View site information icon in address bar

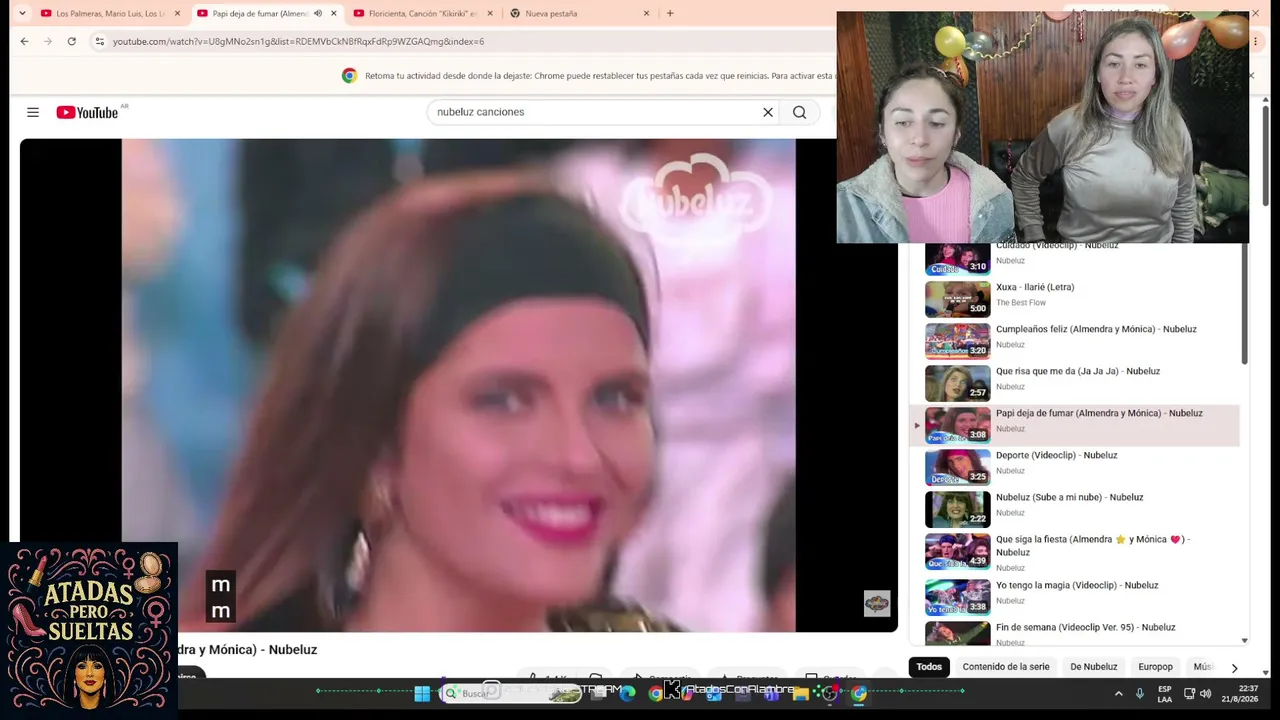99,41
